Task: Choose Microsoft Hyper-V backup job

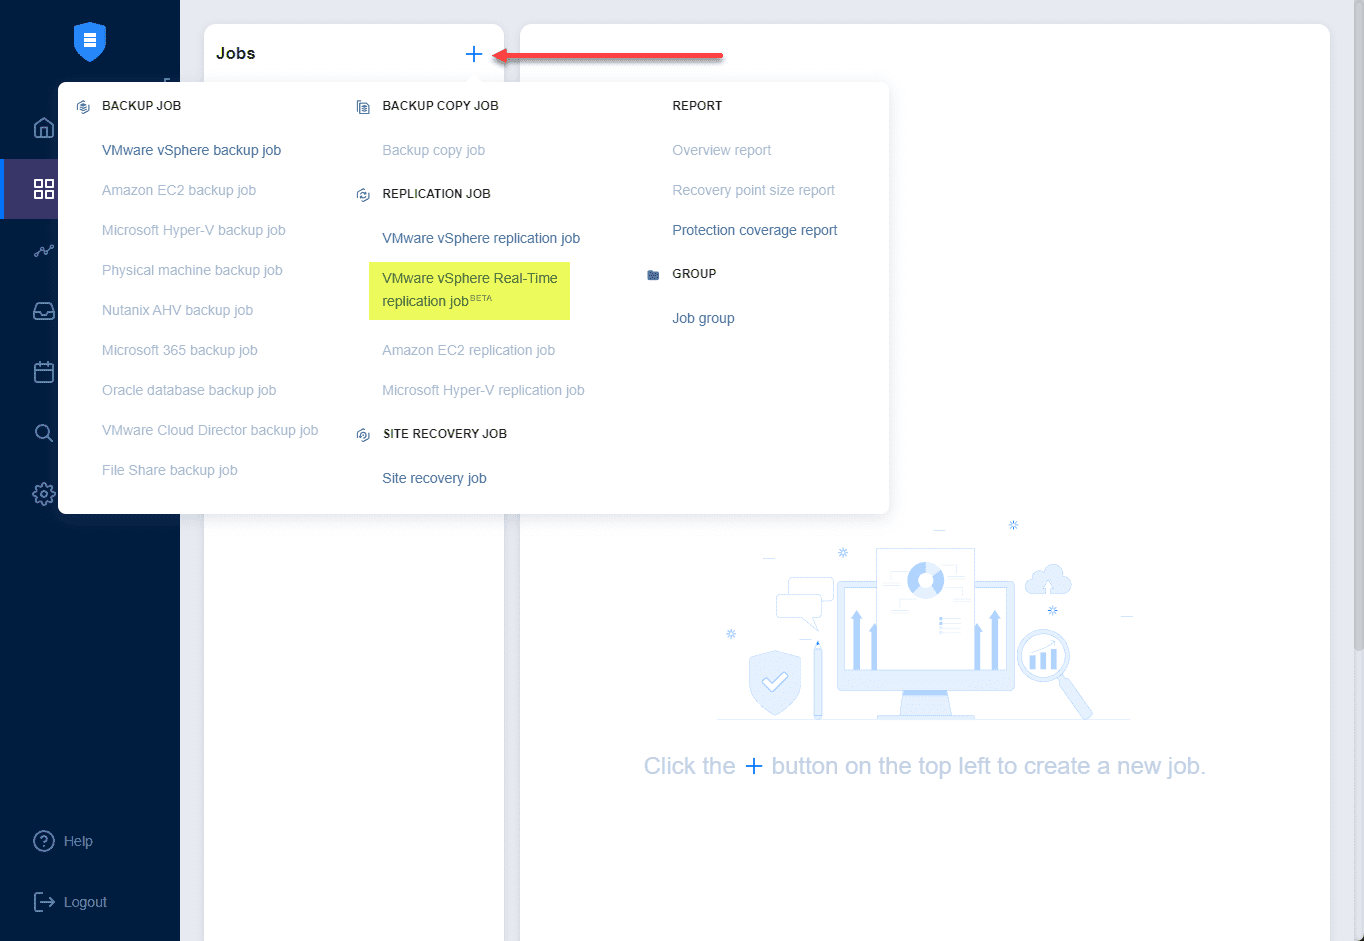Action: pyautogui.click(x=194, y=230)
